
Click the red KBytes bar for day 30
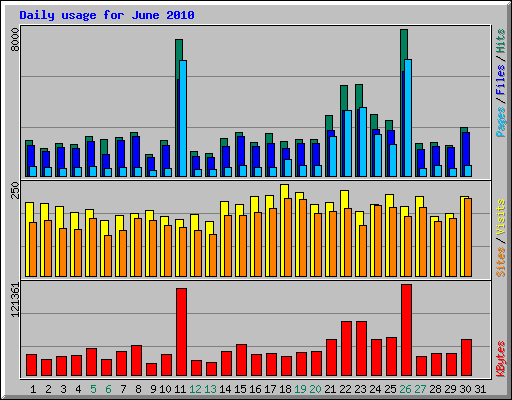click(x=466, y=358)
